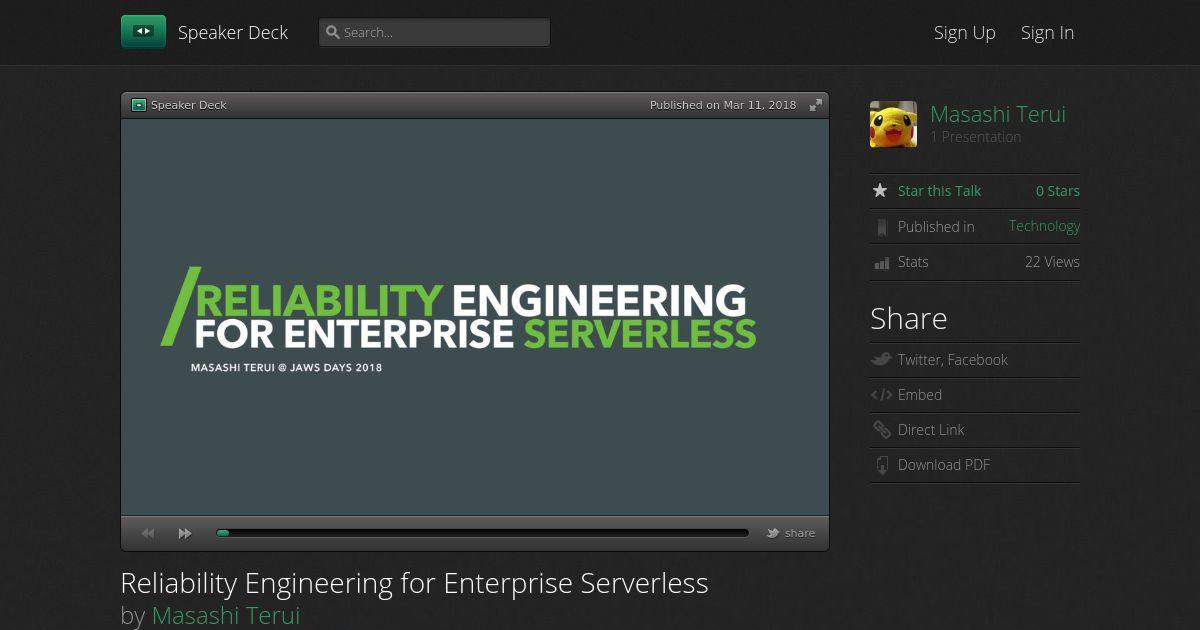This screenshot has height=630, width=1200.
Task: Open the Sign In page
Action: 1047,32
